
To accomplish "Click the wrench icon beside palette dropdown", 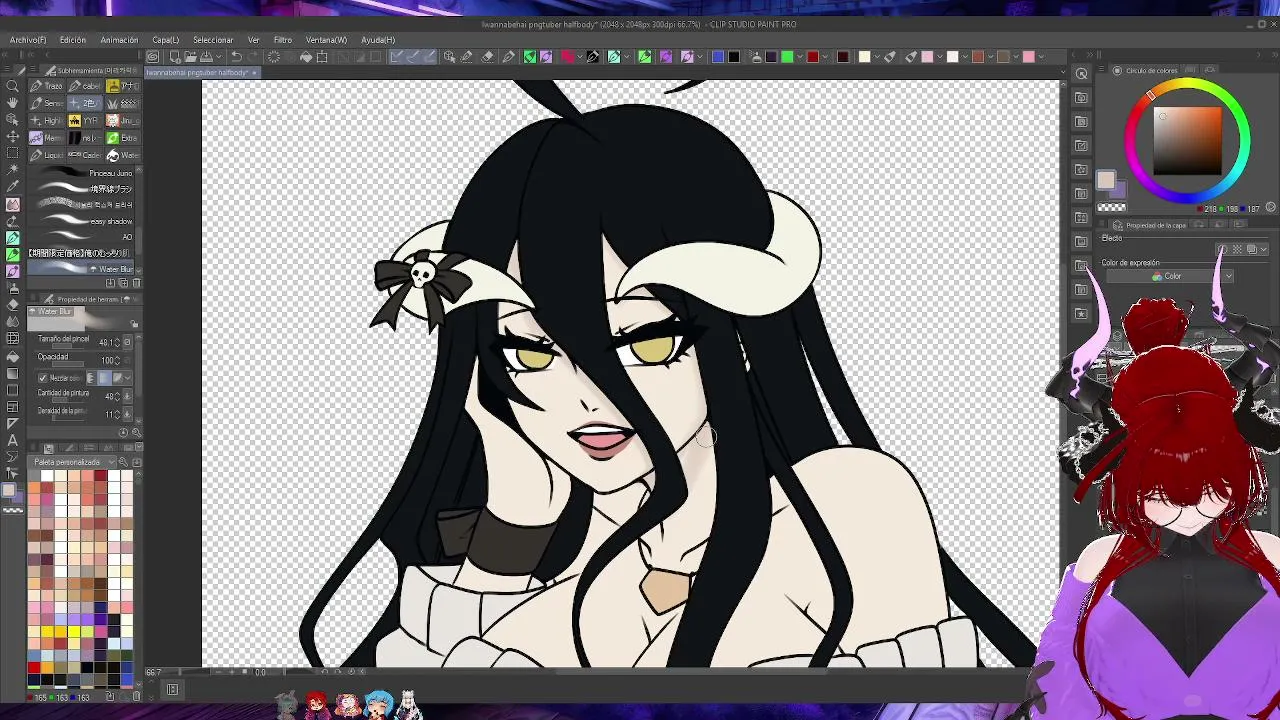I will (x=124, y=462).
